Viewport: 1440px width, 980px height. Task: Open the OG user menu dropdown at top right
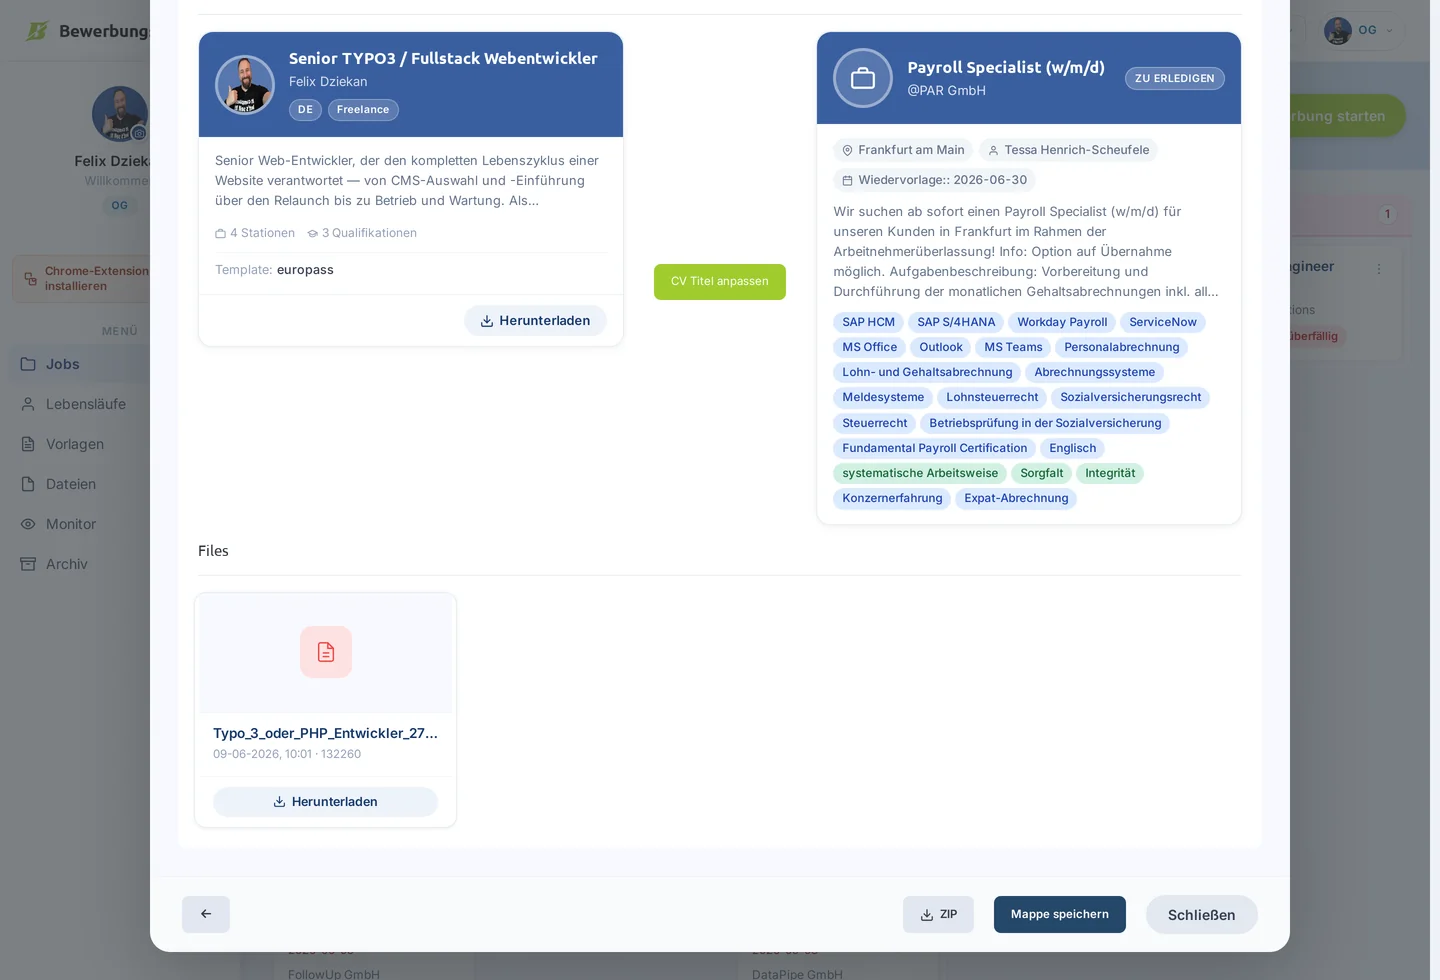(x=1364, y=30)
